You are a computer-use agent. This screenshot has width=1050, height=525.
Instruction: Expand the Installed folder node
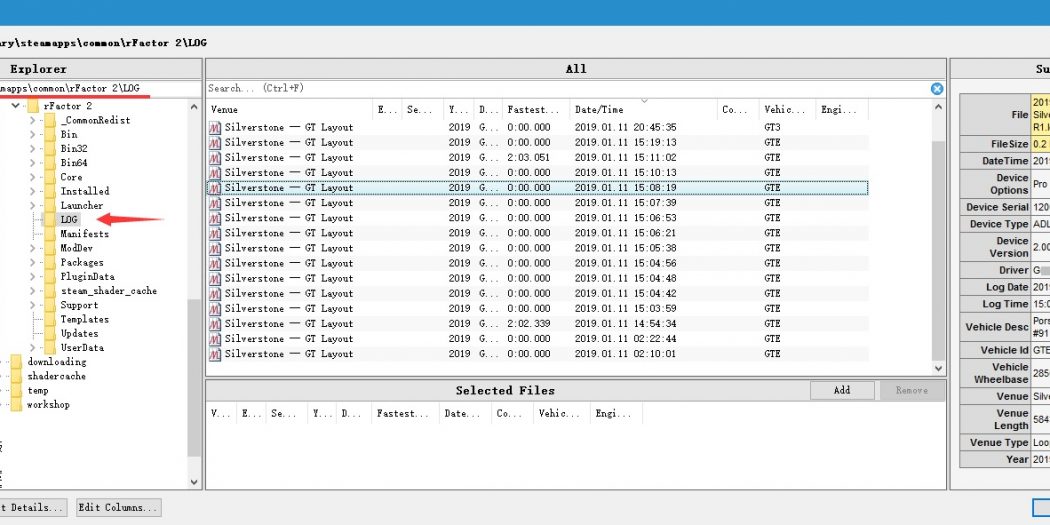pyautogui.click(x=32, y=191)
